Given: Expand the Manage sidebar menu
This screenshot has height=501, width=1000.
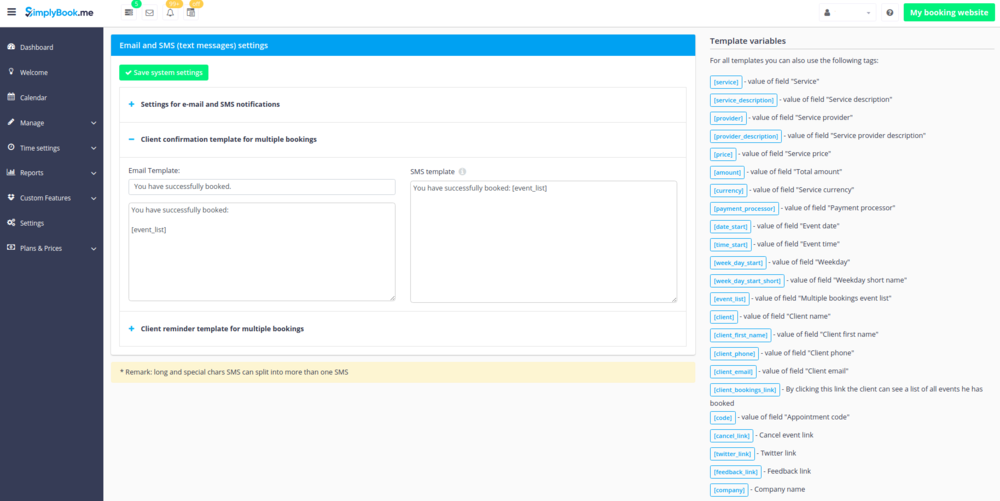Looking at the screenshot, I should 51,123.
